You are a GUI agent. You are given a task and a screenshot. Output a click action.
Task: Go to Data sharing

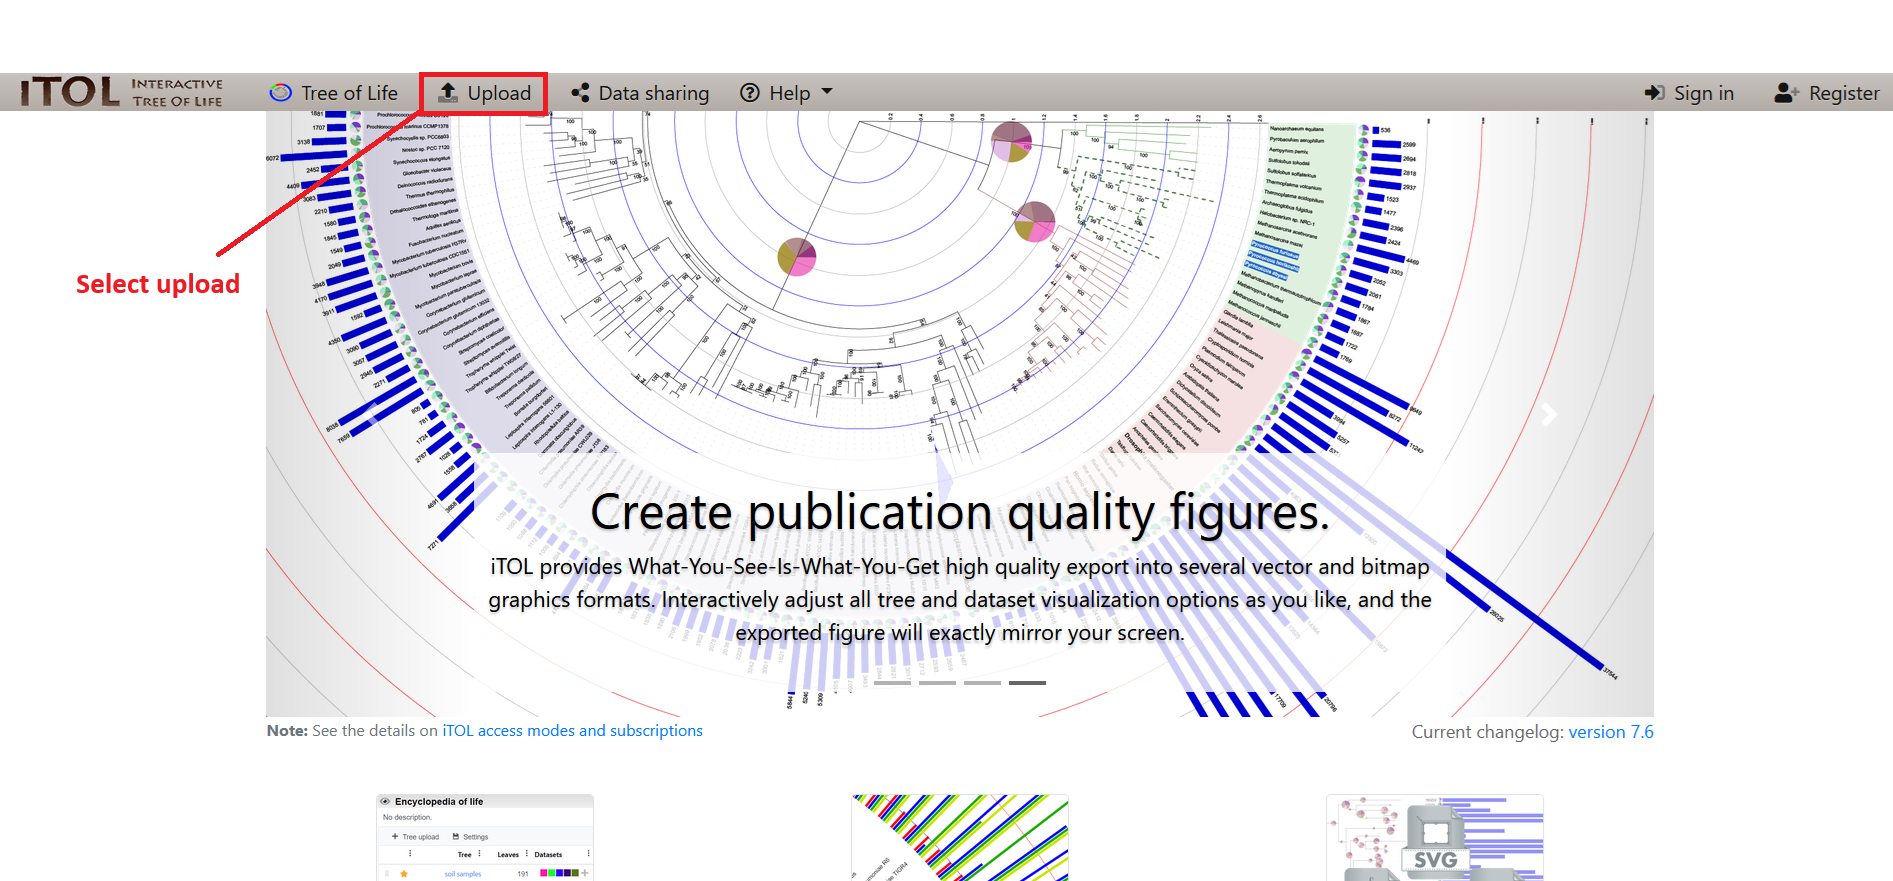(640, 93)
